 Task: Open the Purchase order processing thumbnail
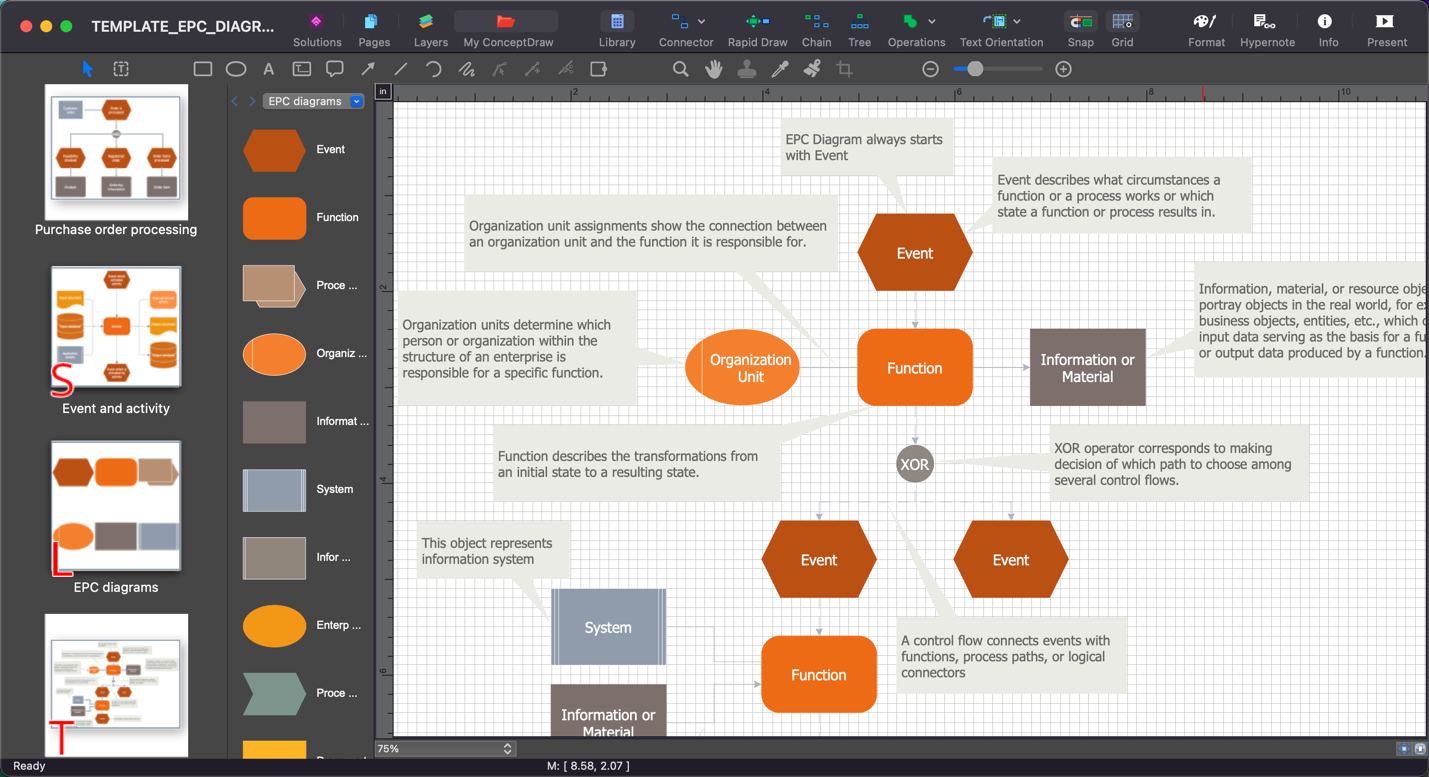[116, 152]
